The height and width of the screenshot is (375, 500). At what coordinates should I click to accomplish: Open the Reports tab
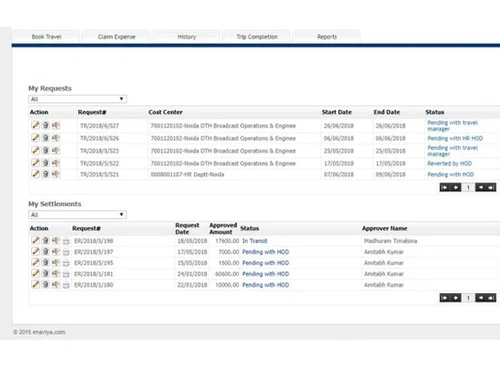(x=327, y=37)
